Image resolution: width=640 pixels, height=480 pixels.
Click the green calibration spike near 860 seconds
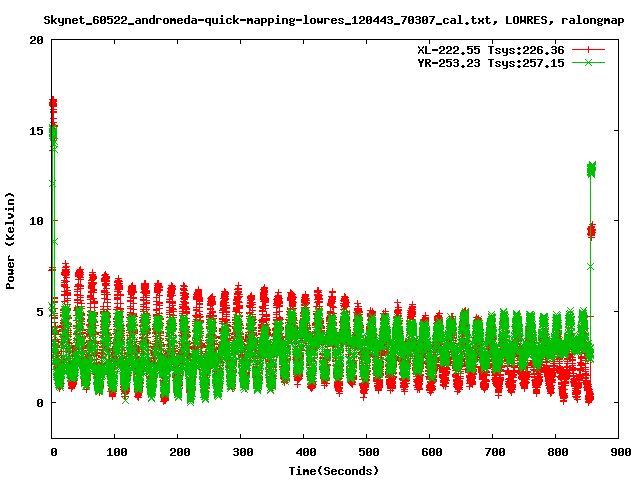pyautogui.click(x=591, y=169)
